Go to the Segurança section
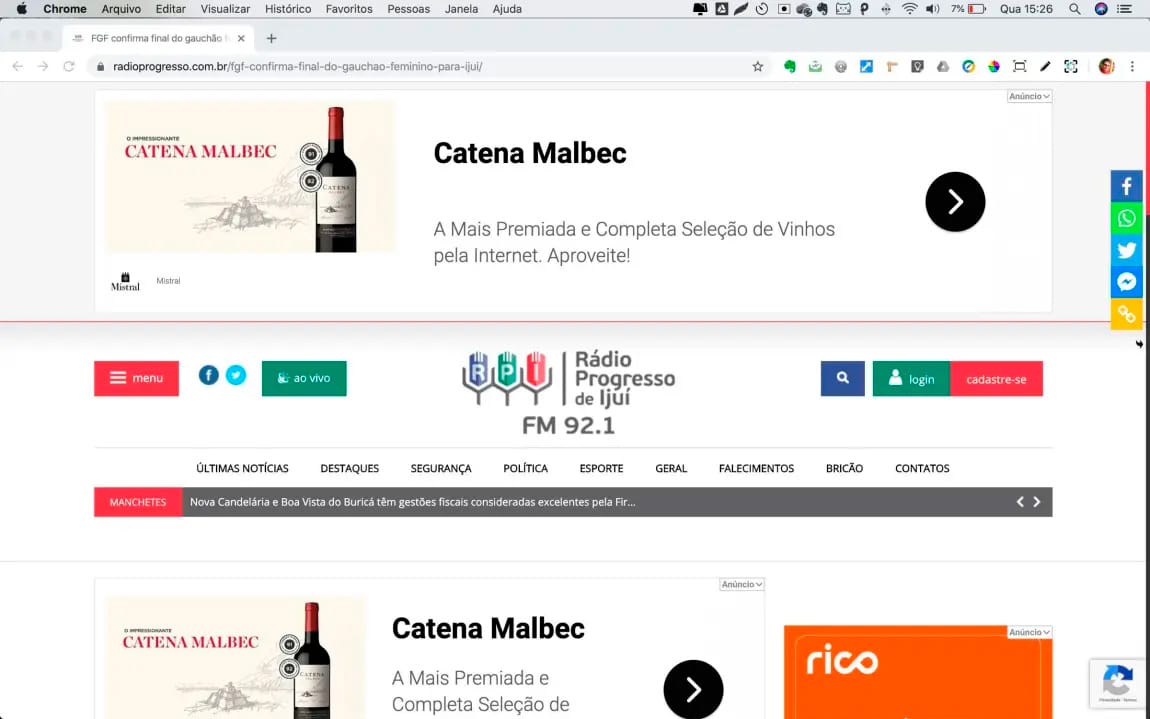 (441, 468)
